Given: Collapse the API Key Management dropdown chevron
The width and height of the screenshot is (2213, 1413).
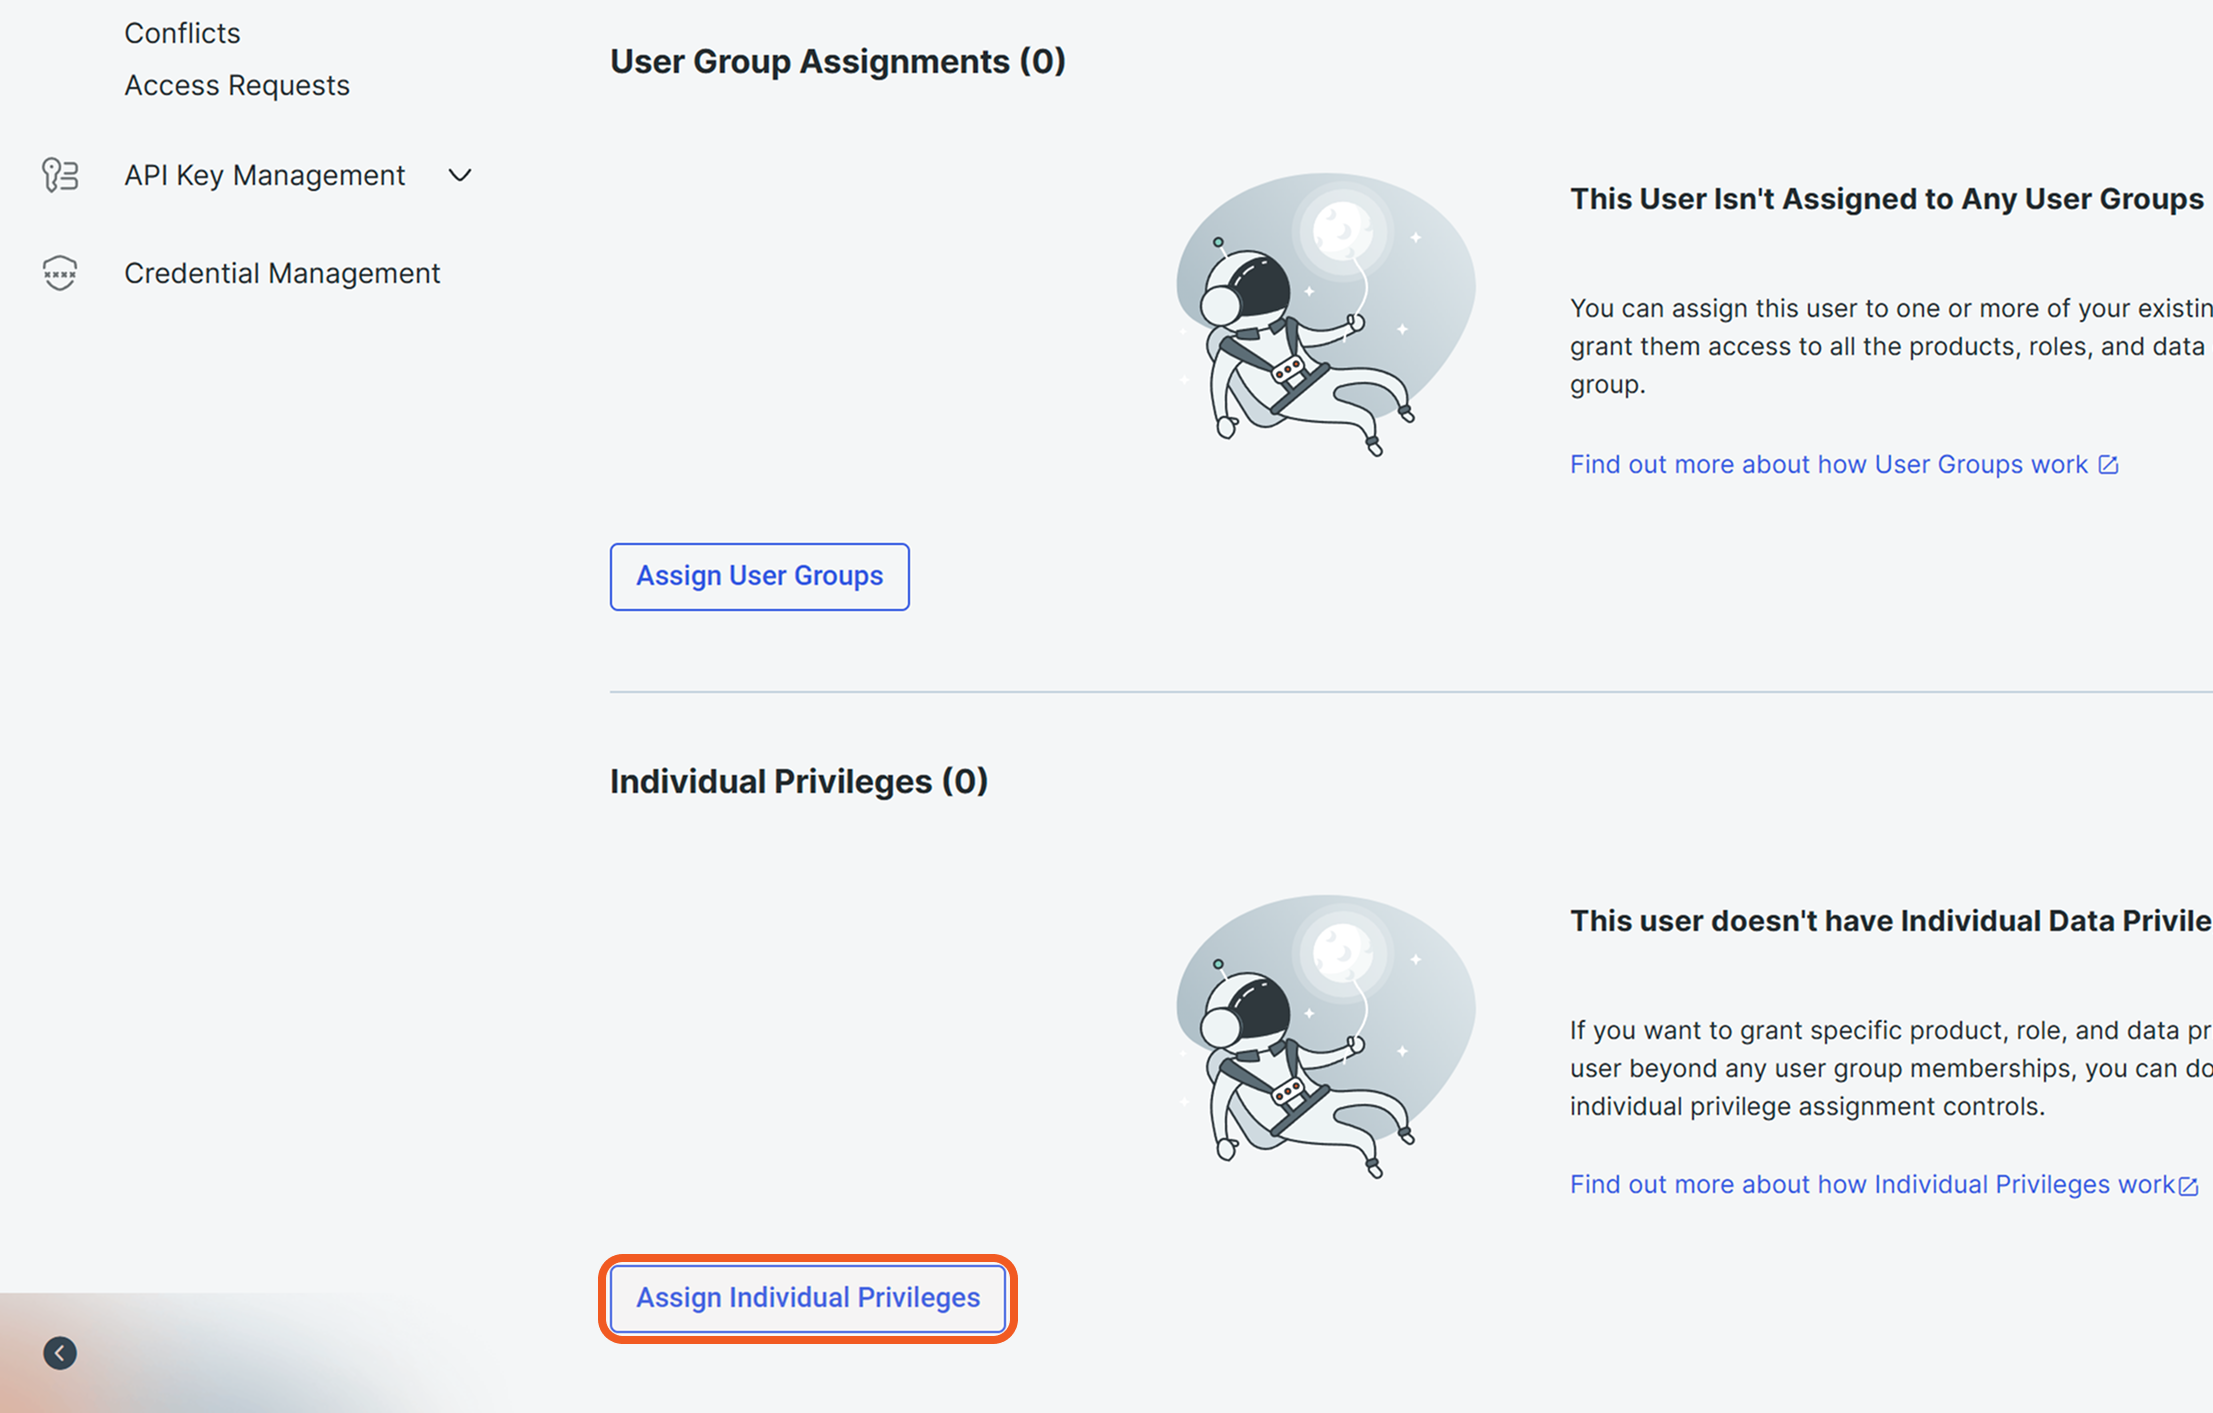Looking at the screenshot, I should click(459, 175).
